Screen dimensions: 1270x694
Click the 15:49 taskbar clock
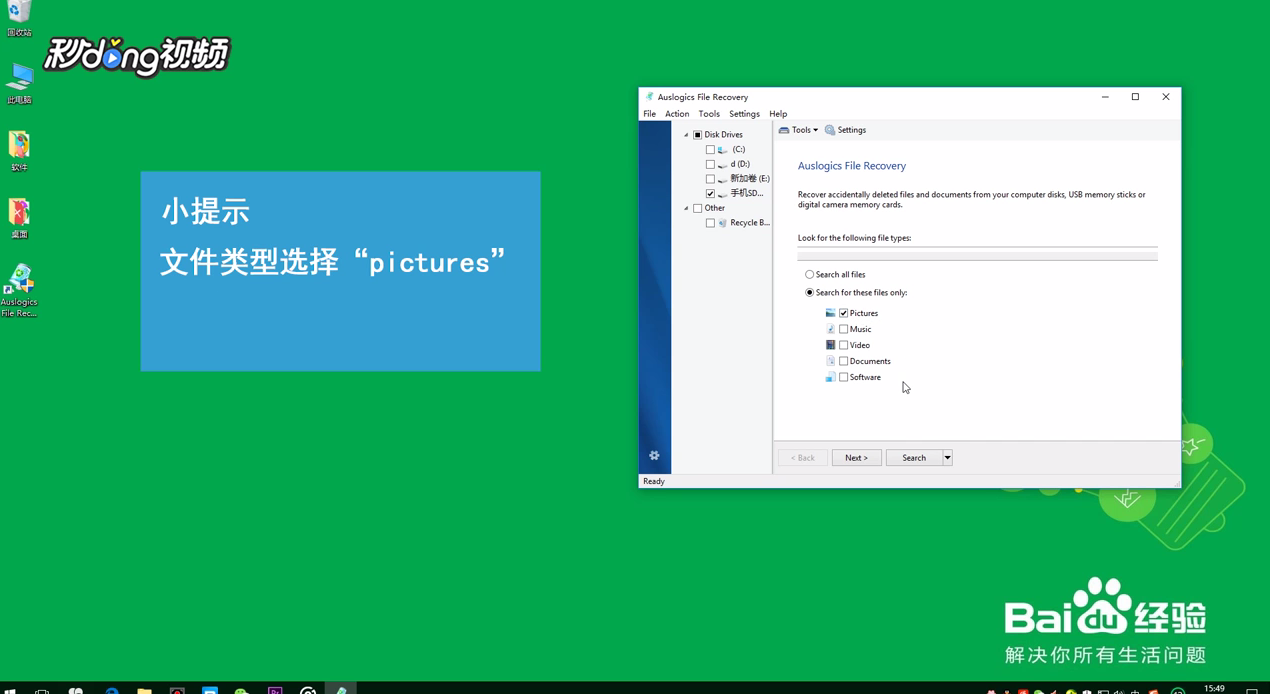click(1214, 688)
